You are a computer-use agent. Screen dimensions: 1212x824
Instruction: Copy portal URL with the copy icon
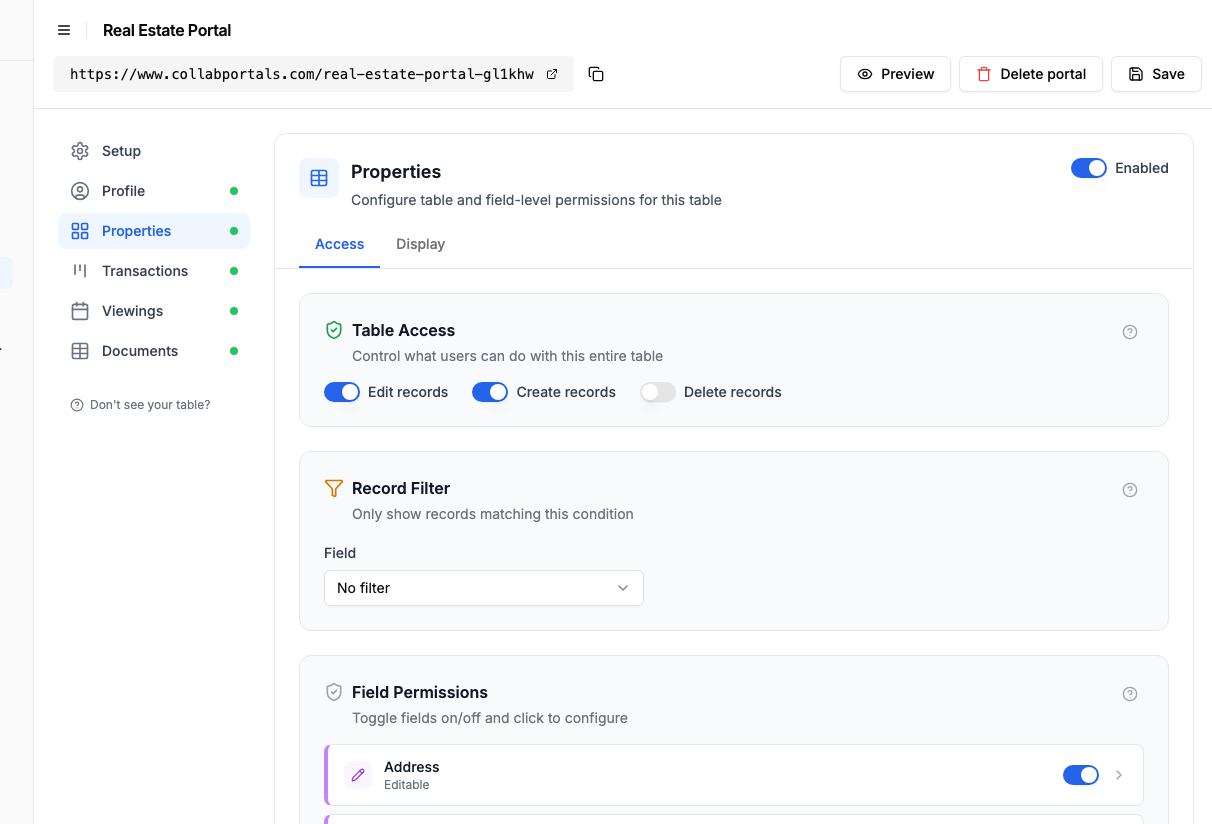pyautogui.click(x=596, y=74)
